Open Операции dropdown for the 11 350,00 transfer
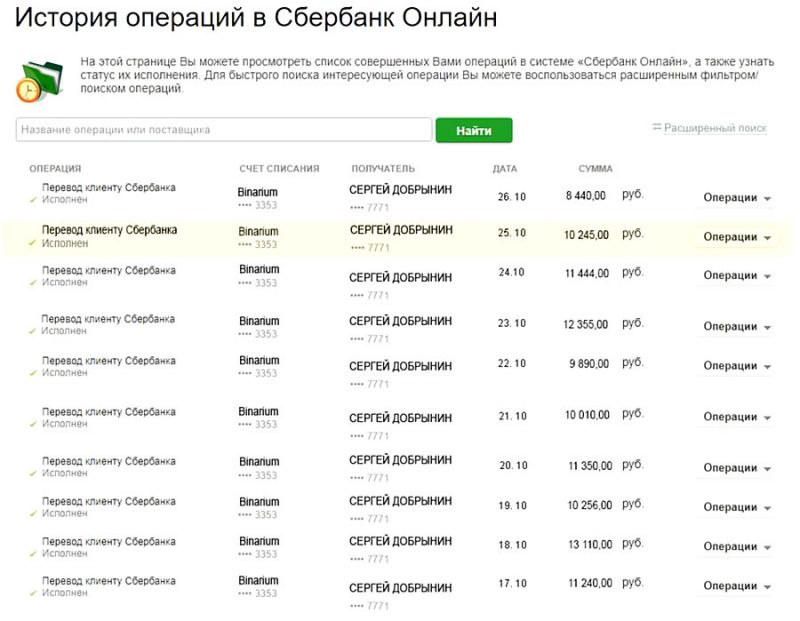The width and height of the screenshot is (800, 621). coord(736,468)
